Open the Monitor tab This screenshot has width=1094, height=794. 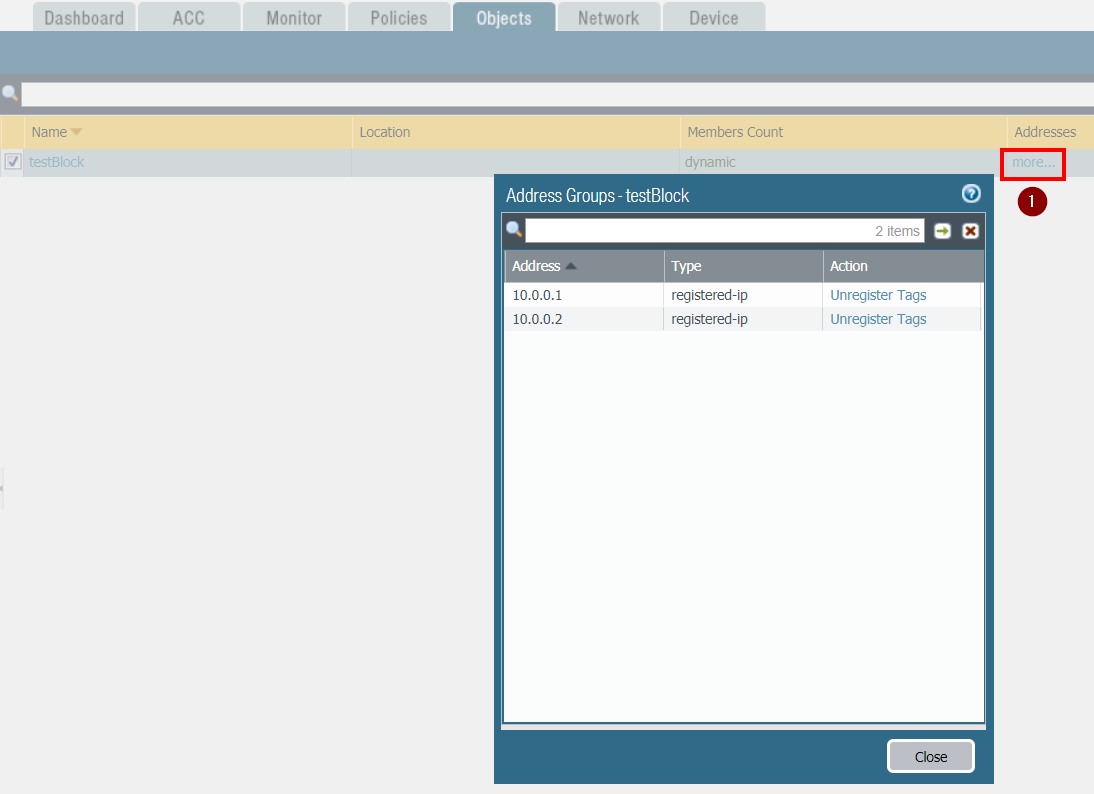pos(293,16)
